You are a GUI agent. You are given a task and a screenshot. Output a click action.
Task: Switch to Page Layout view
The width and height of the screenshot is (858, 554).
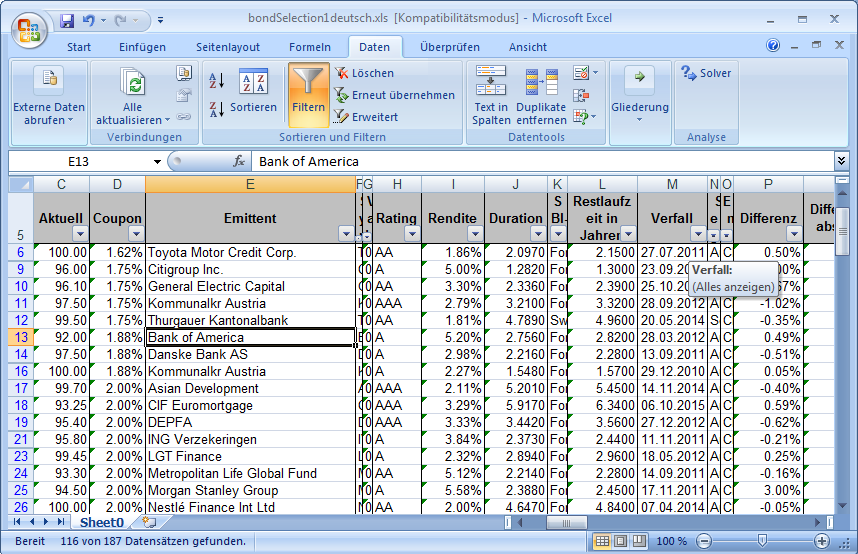coord(621,541)
